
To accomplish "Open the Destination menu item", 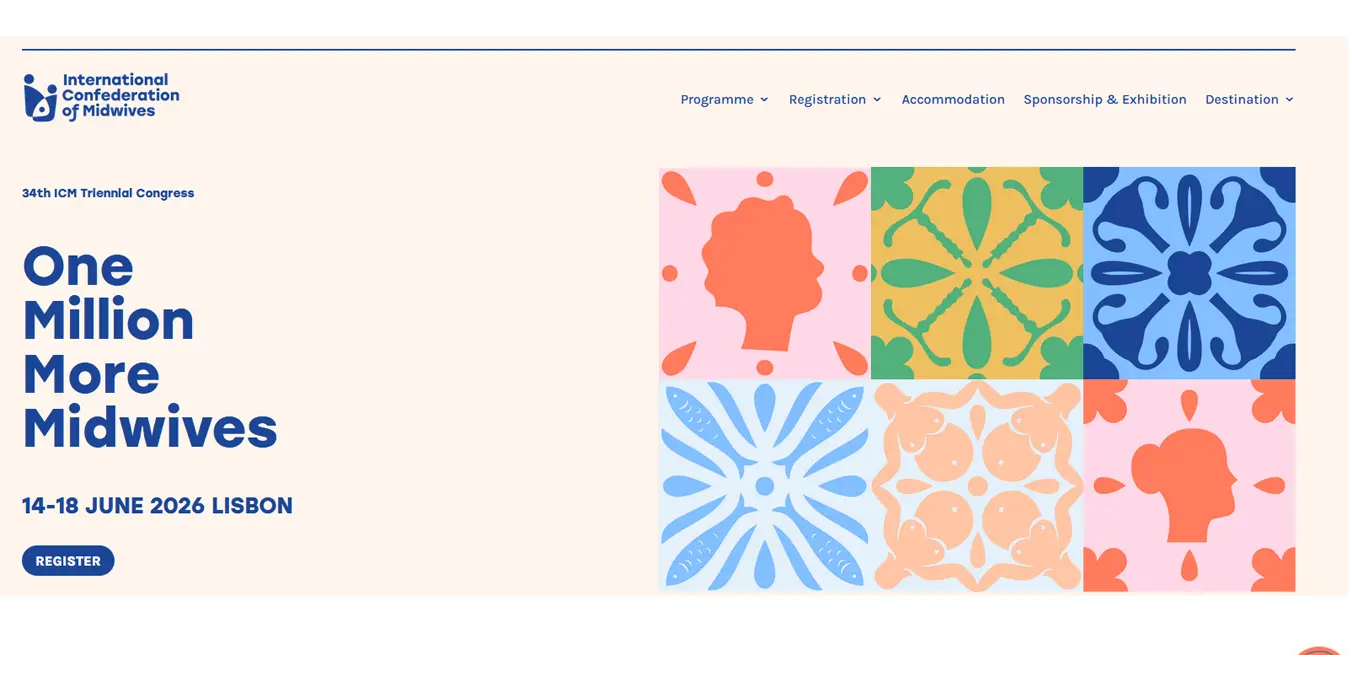I will coord(1241,100).
